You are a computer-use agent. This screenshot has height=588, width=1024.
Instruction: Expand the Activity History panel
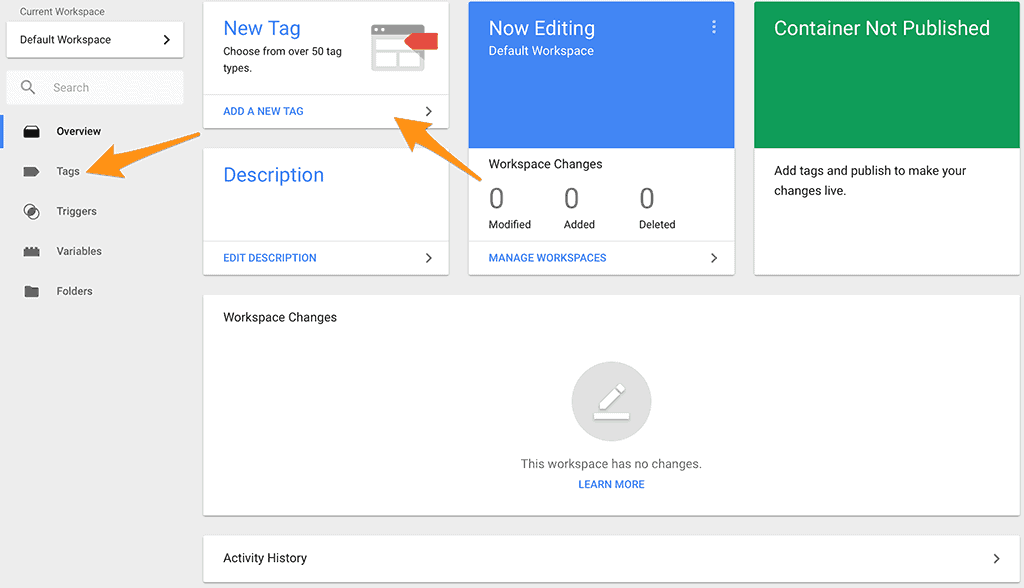(611, 559)
